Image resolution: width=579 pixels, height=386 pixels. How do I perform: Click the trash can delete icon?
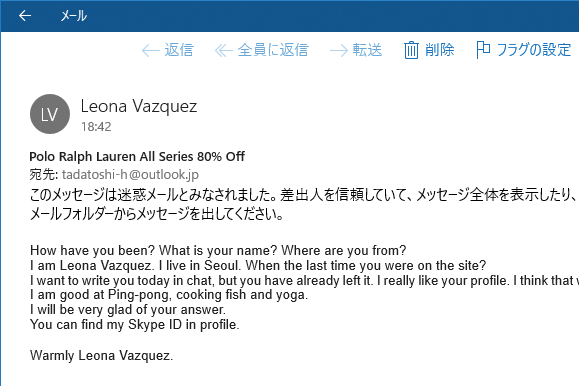click(411, 50)
